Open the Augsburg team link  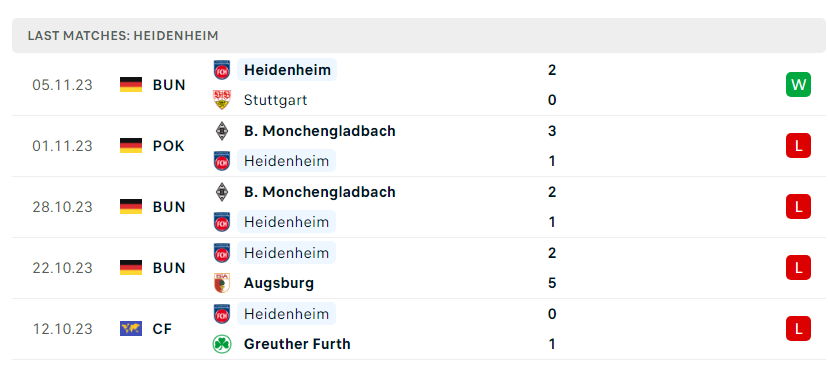pos(279,283)
